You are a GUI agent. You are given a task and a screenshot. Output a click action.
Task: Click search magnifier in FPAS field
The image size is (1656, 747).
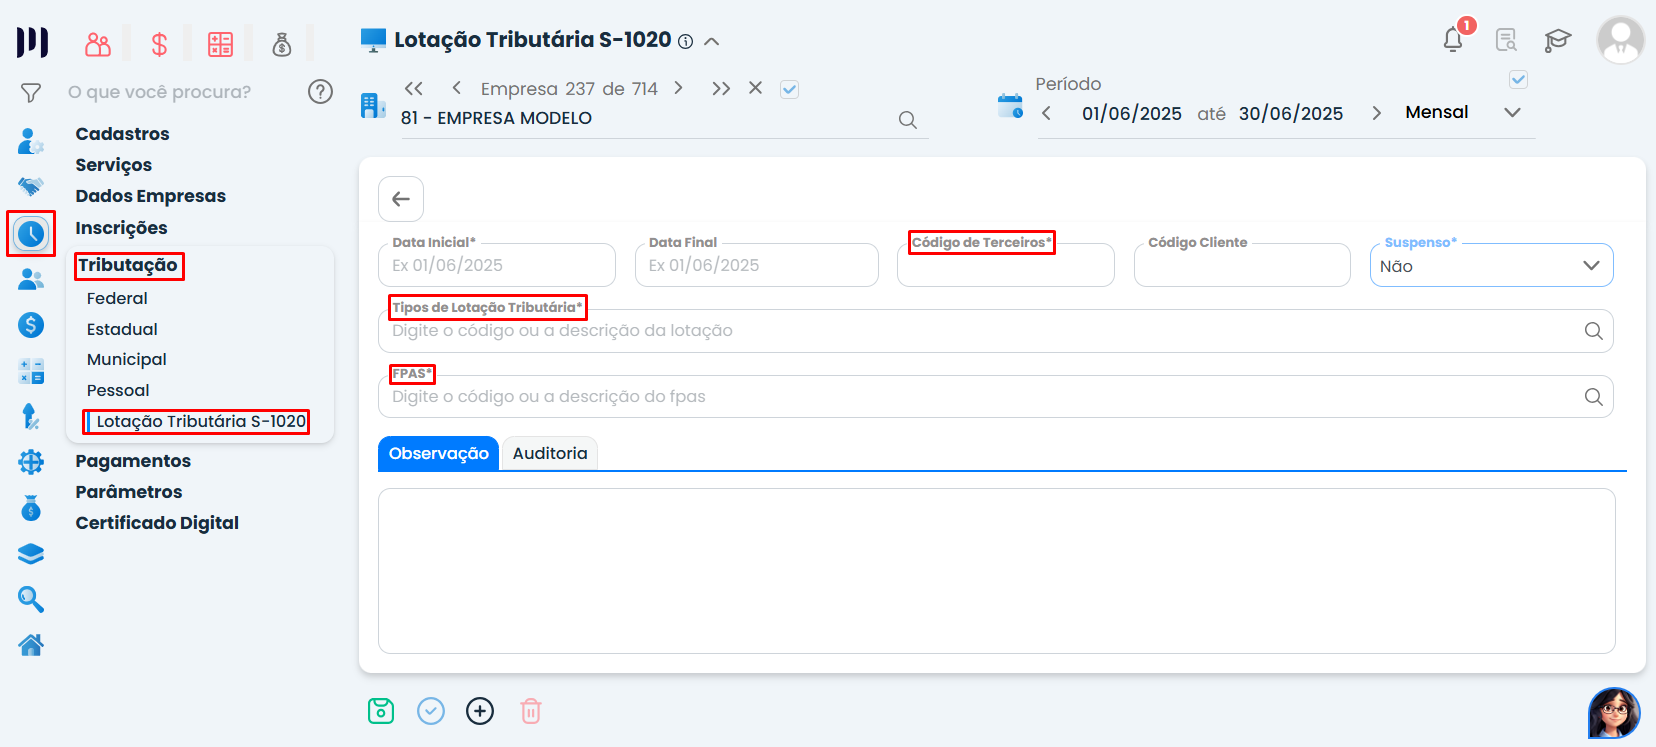tap(1593, 397)
